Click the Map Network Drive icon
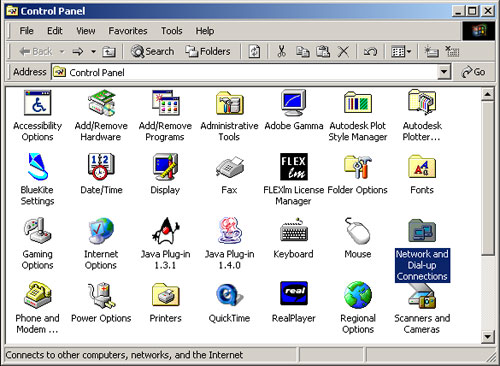Image resolution: width=500 pixels, height=366 pixels. click(x=431, y=52)
